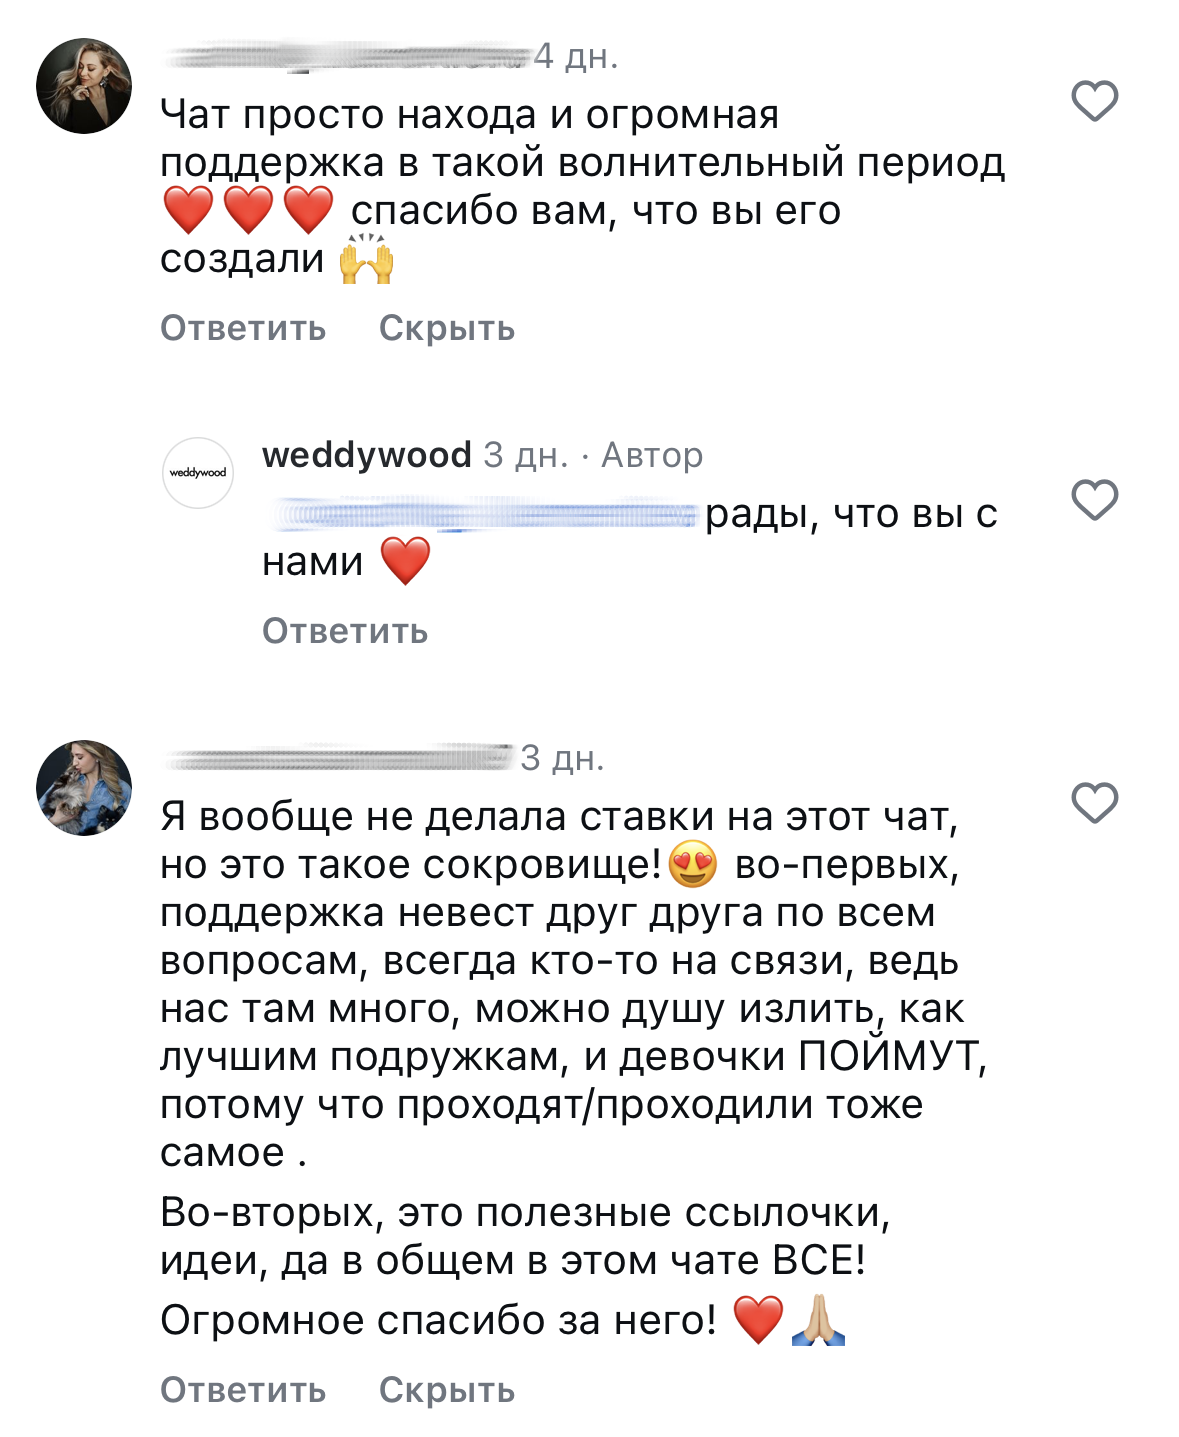Open avatar of woman holding a dog
The width and height of the screenshot is (1179, 1437).
[84, 788]
